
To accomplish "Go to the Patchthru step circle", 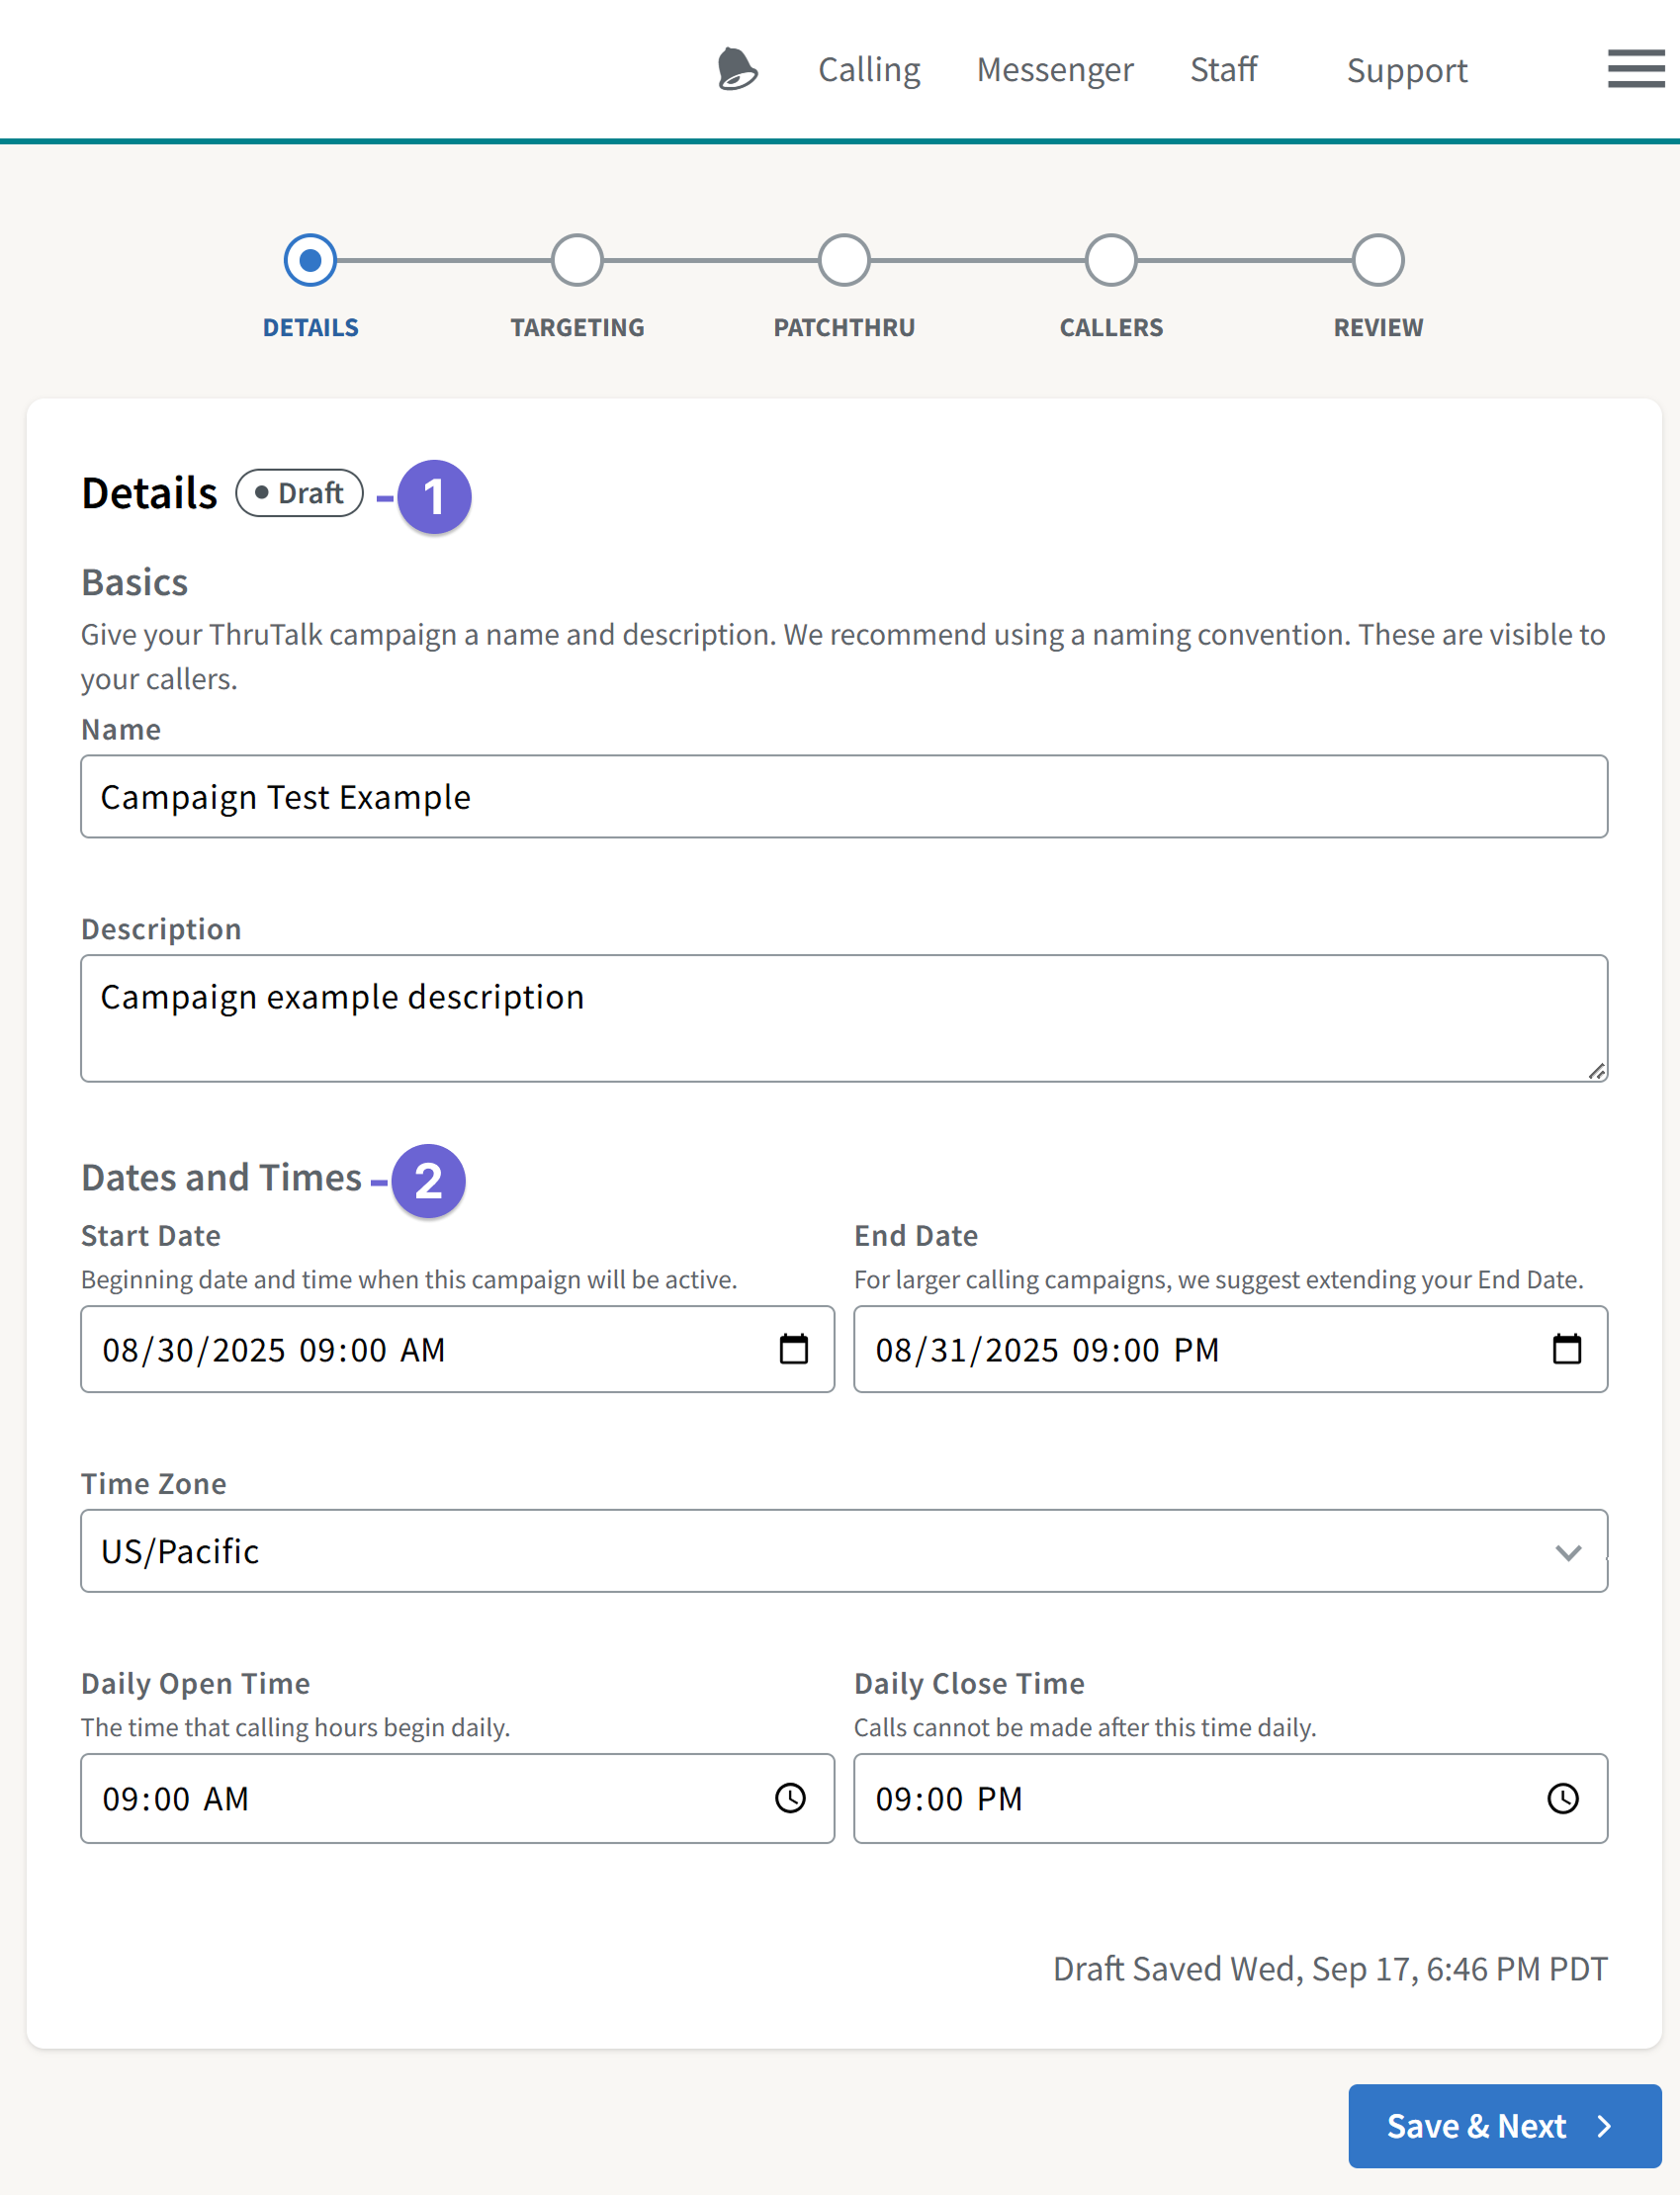I will 844,260.
